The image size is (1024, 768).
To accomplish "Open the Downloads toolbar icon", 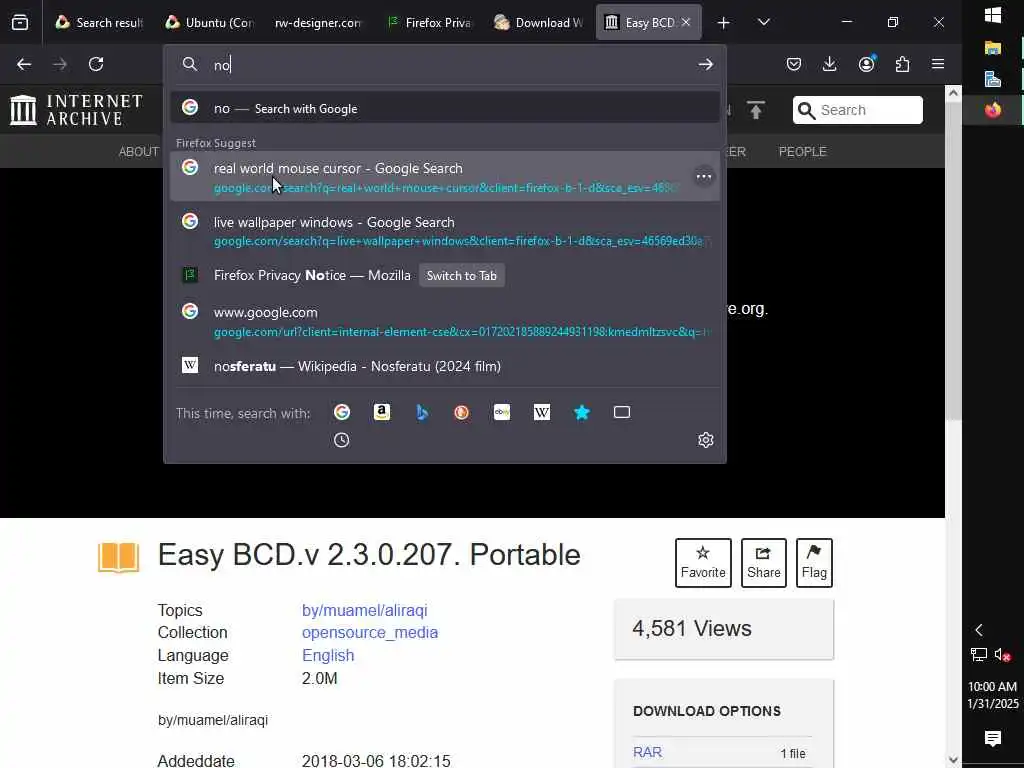I will (x=829, y=64).
